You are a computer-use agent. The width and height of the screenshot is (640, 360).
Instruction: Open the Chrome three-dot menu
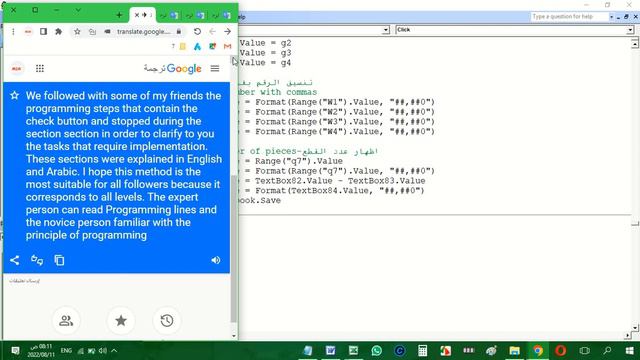[x=13, y=31]
